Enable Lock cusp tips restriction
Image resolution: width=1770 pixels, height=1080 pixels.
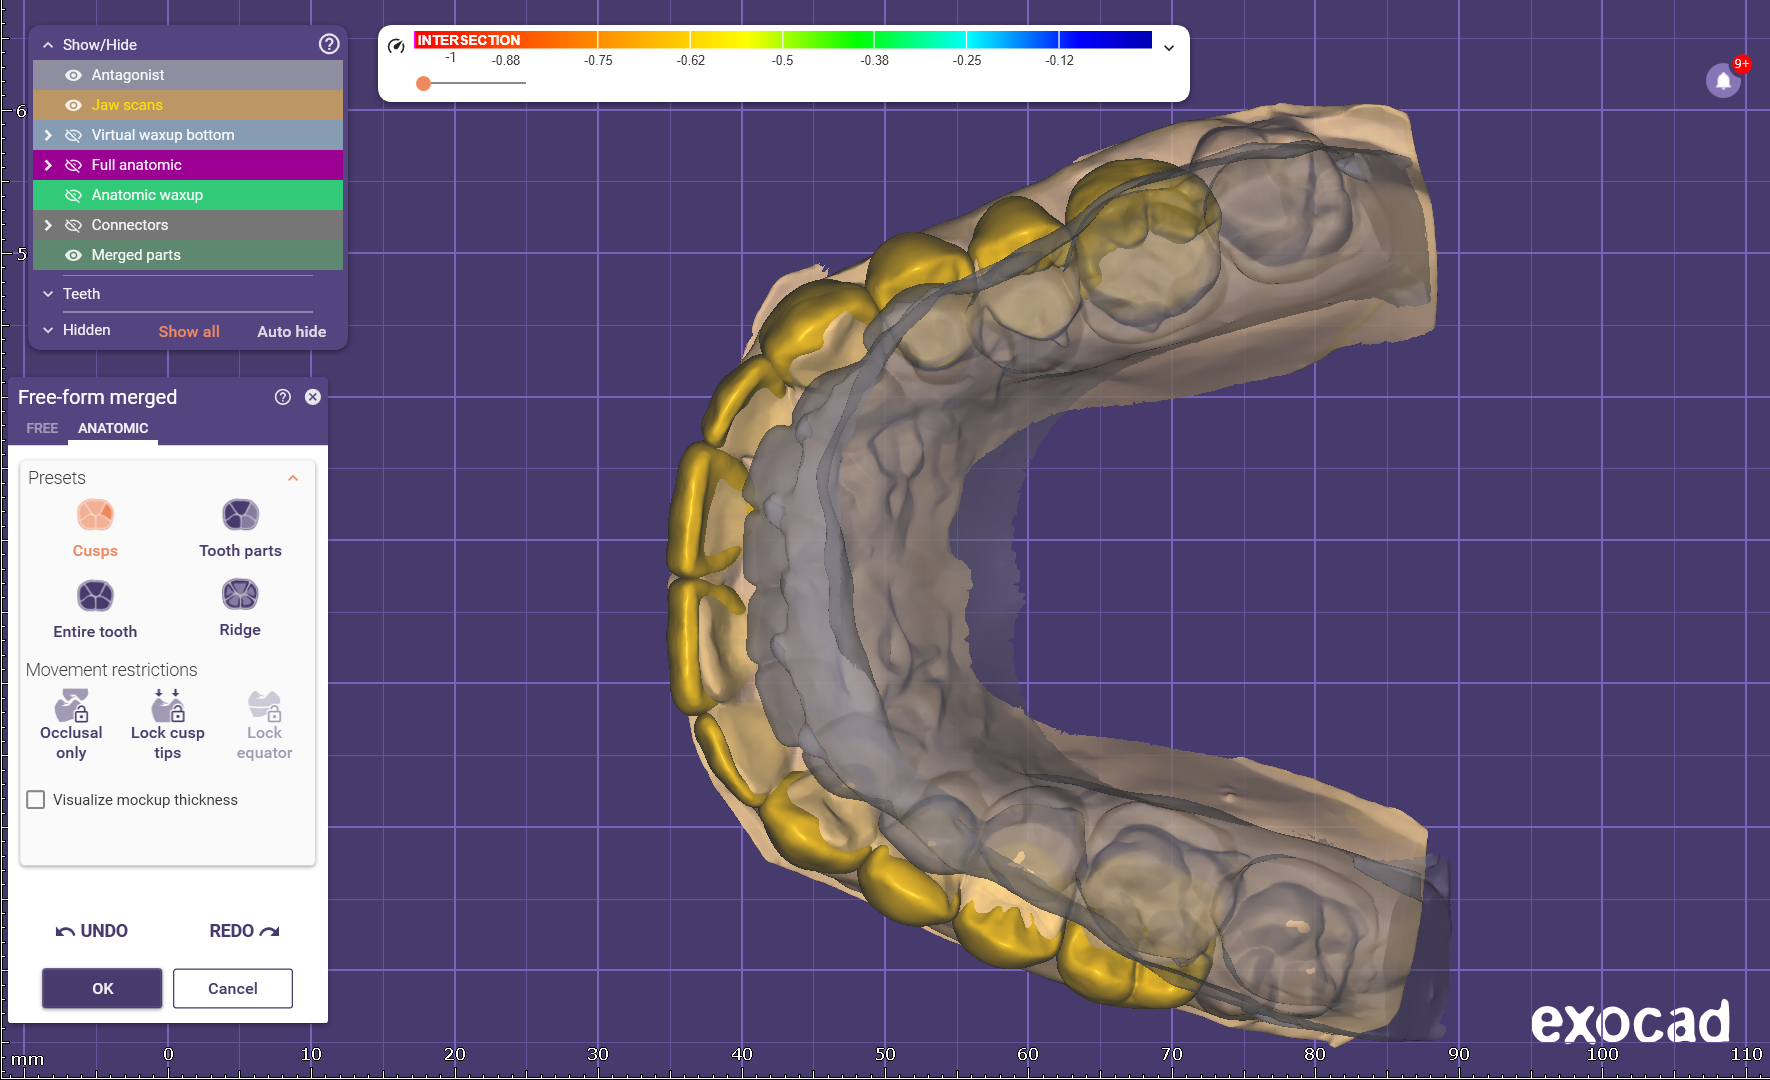click(x=167, y=707)
